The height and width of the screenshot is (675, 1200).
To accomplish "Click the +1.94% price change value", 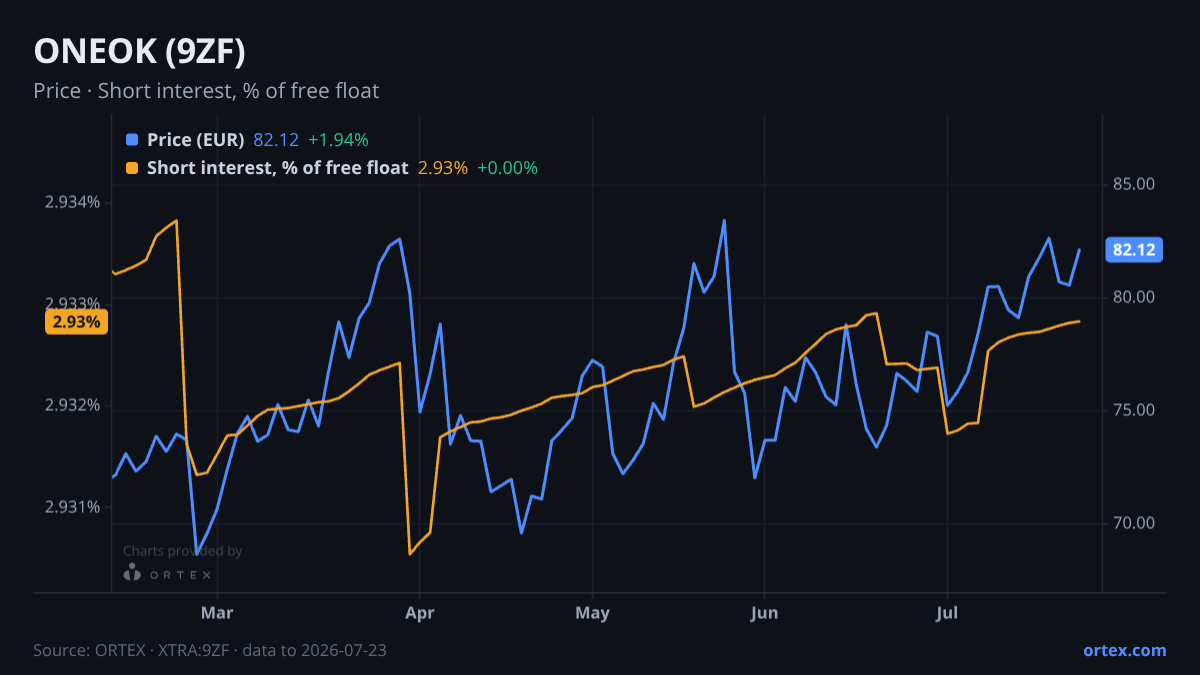I will pos(338,140).
